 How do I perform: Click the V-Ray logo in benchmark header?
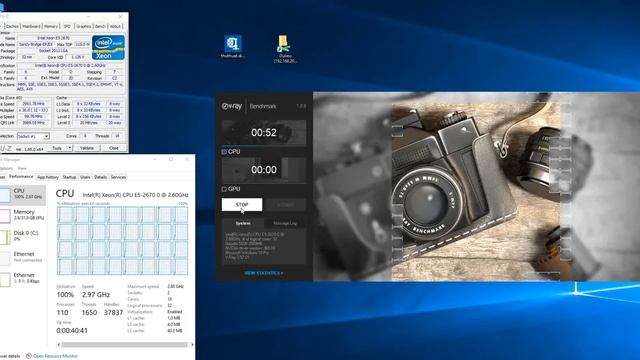point(232,106)
